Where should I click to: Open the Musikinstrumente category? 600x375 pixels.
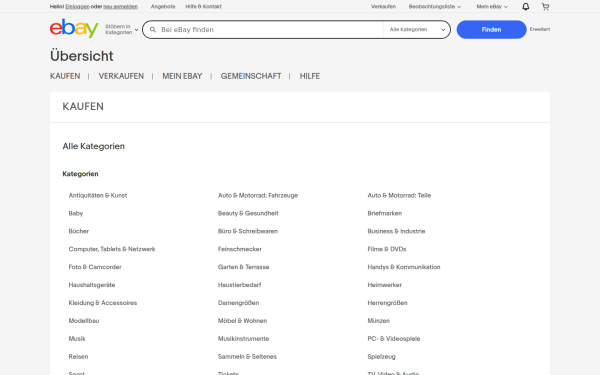point(243,339)
